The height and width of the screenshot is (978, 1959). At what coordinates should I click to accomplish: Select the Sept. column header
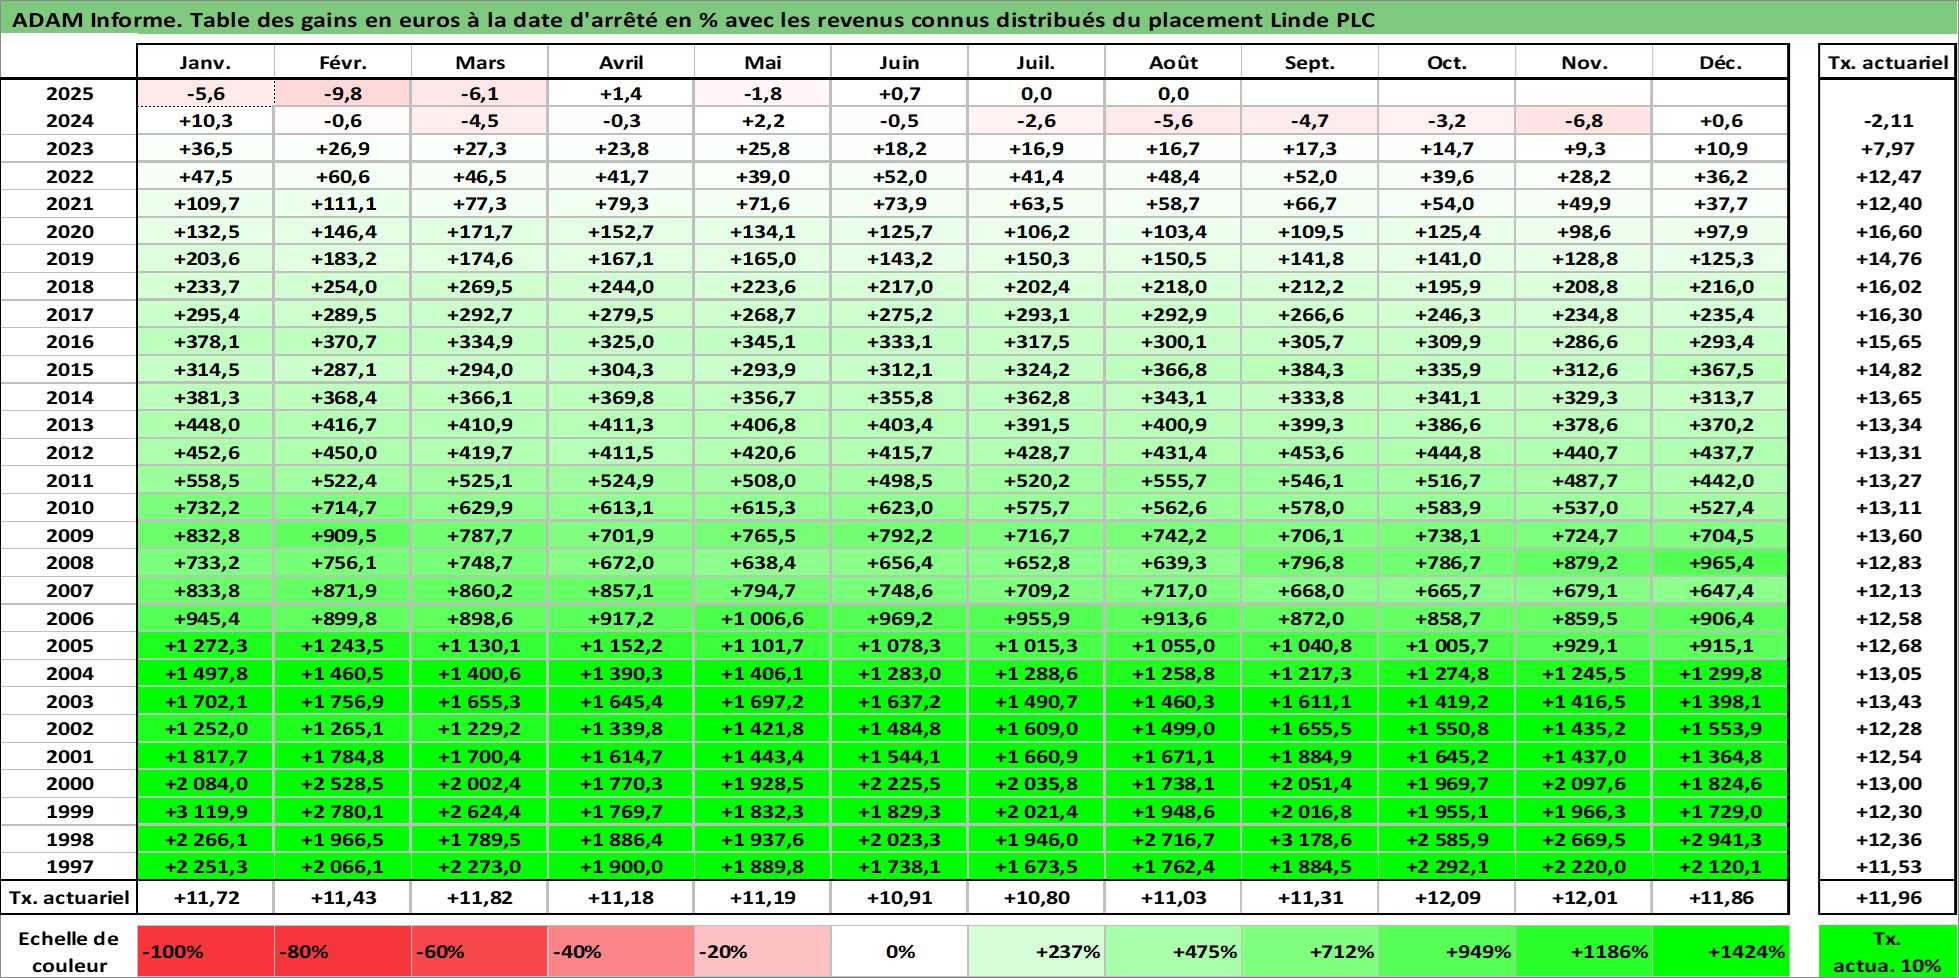pyautogui.click(x=1310, y=62)
